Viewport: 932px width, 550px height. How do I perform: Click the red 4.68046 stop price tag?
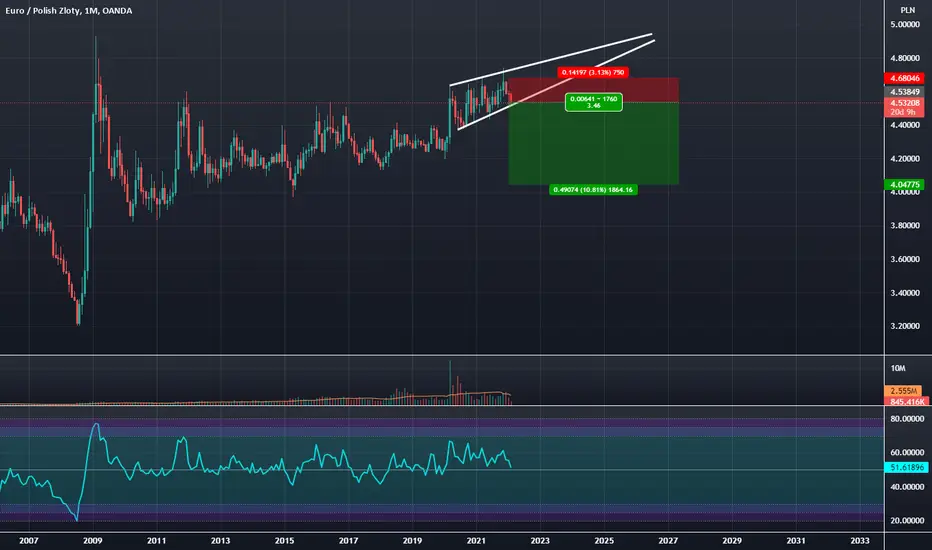point(904,78)
